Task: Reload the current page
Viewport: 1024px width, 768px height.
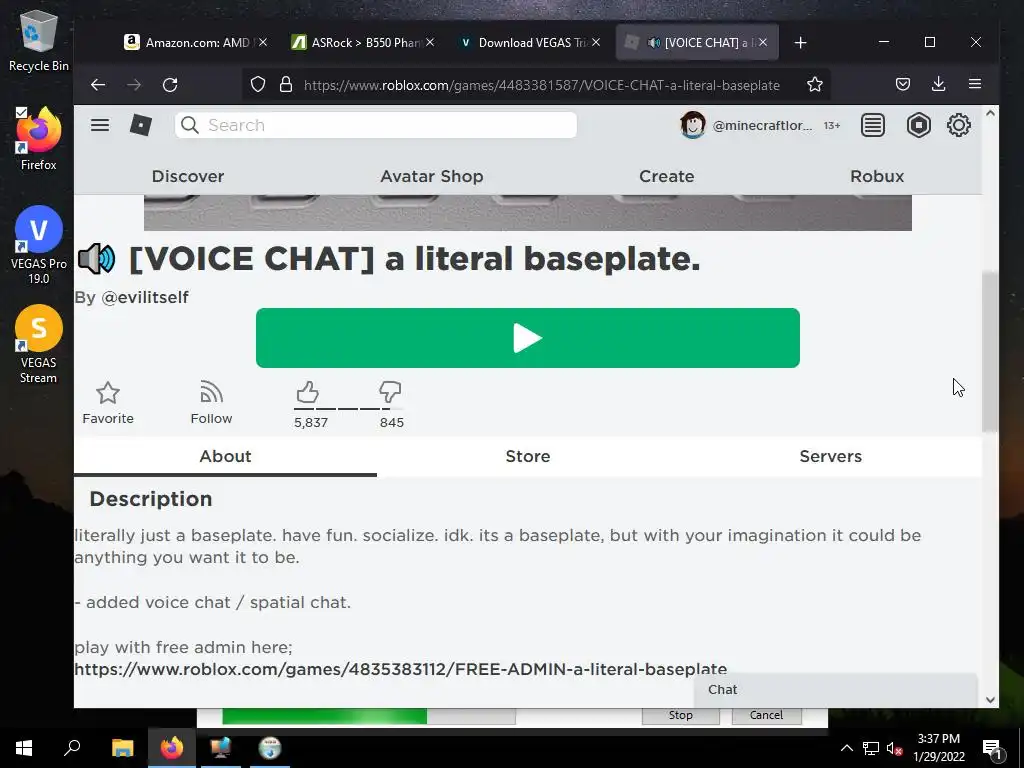Action: coord(170,84)
